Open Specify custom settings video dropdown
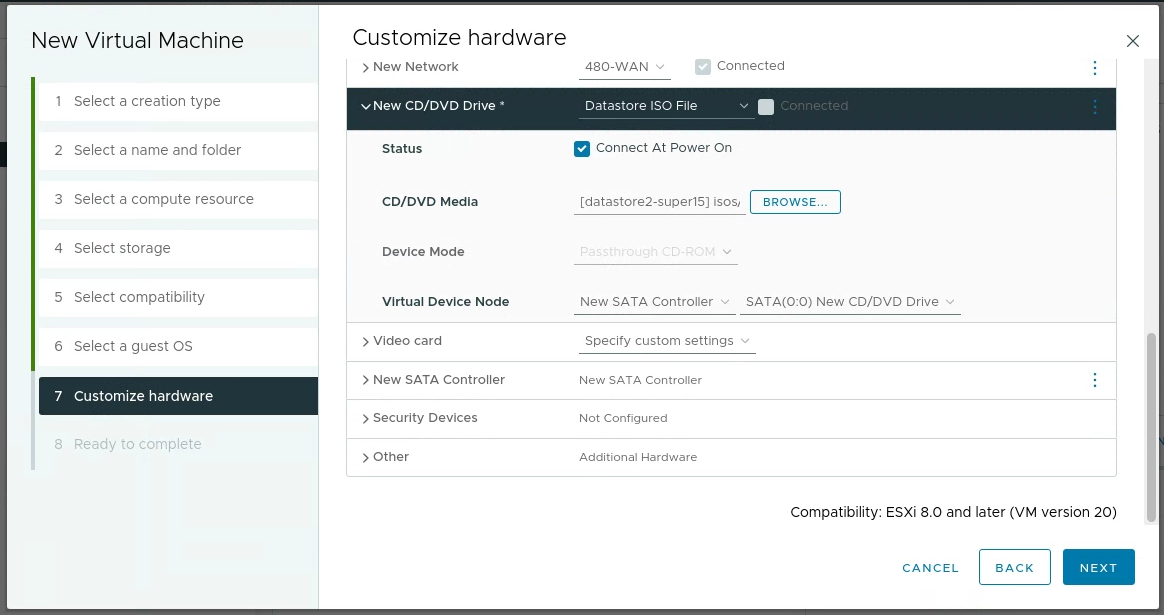1164x615 pixels. pos(667,341)
